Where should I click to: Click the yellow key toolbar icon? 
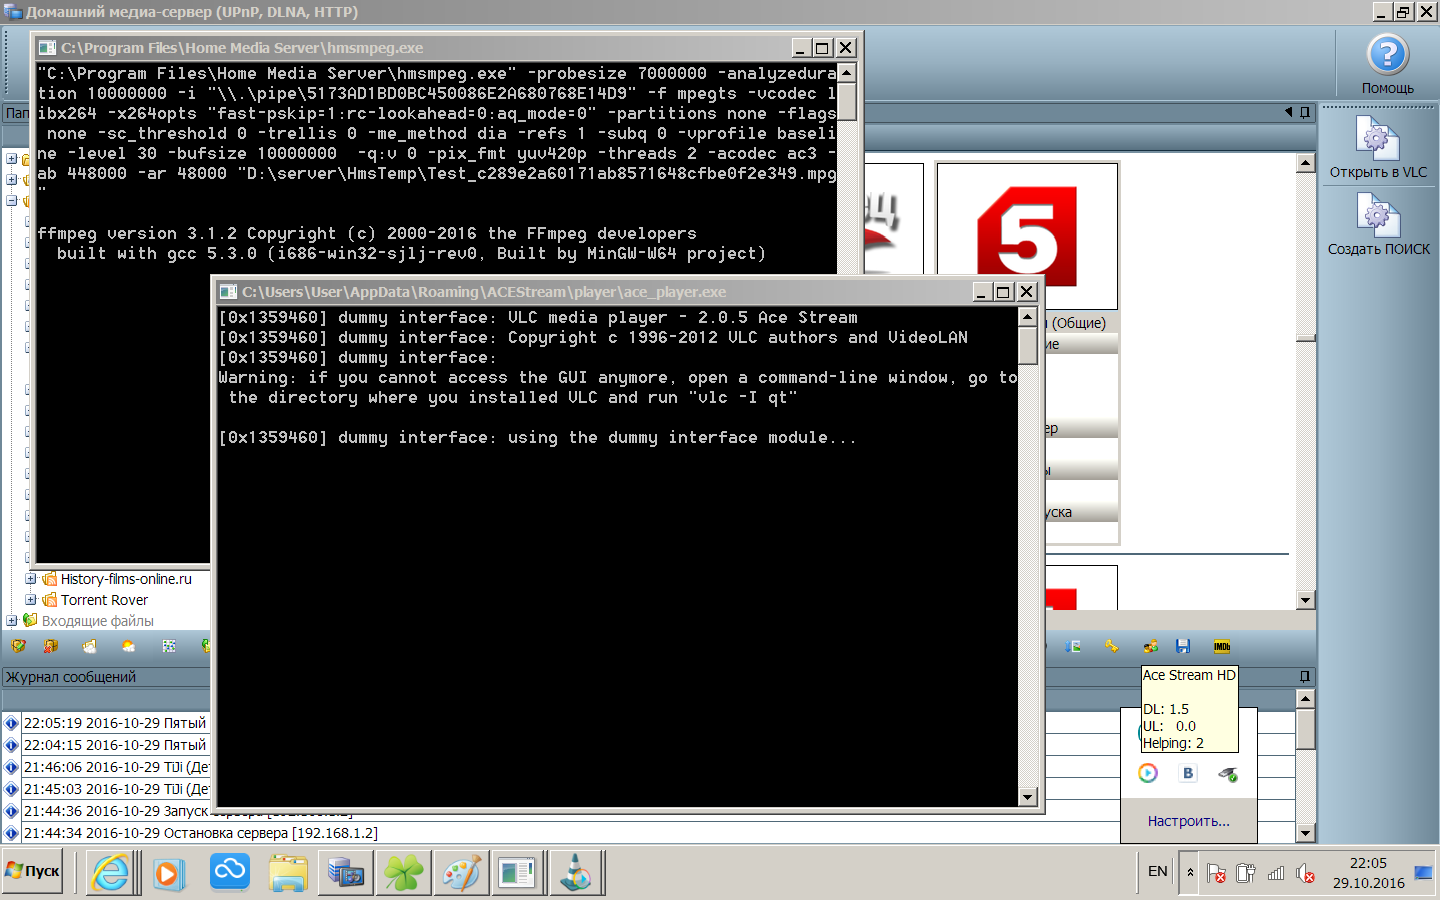pos(1112,647)
